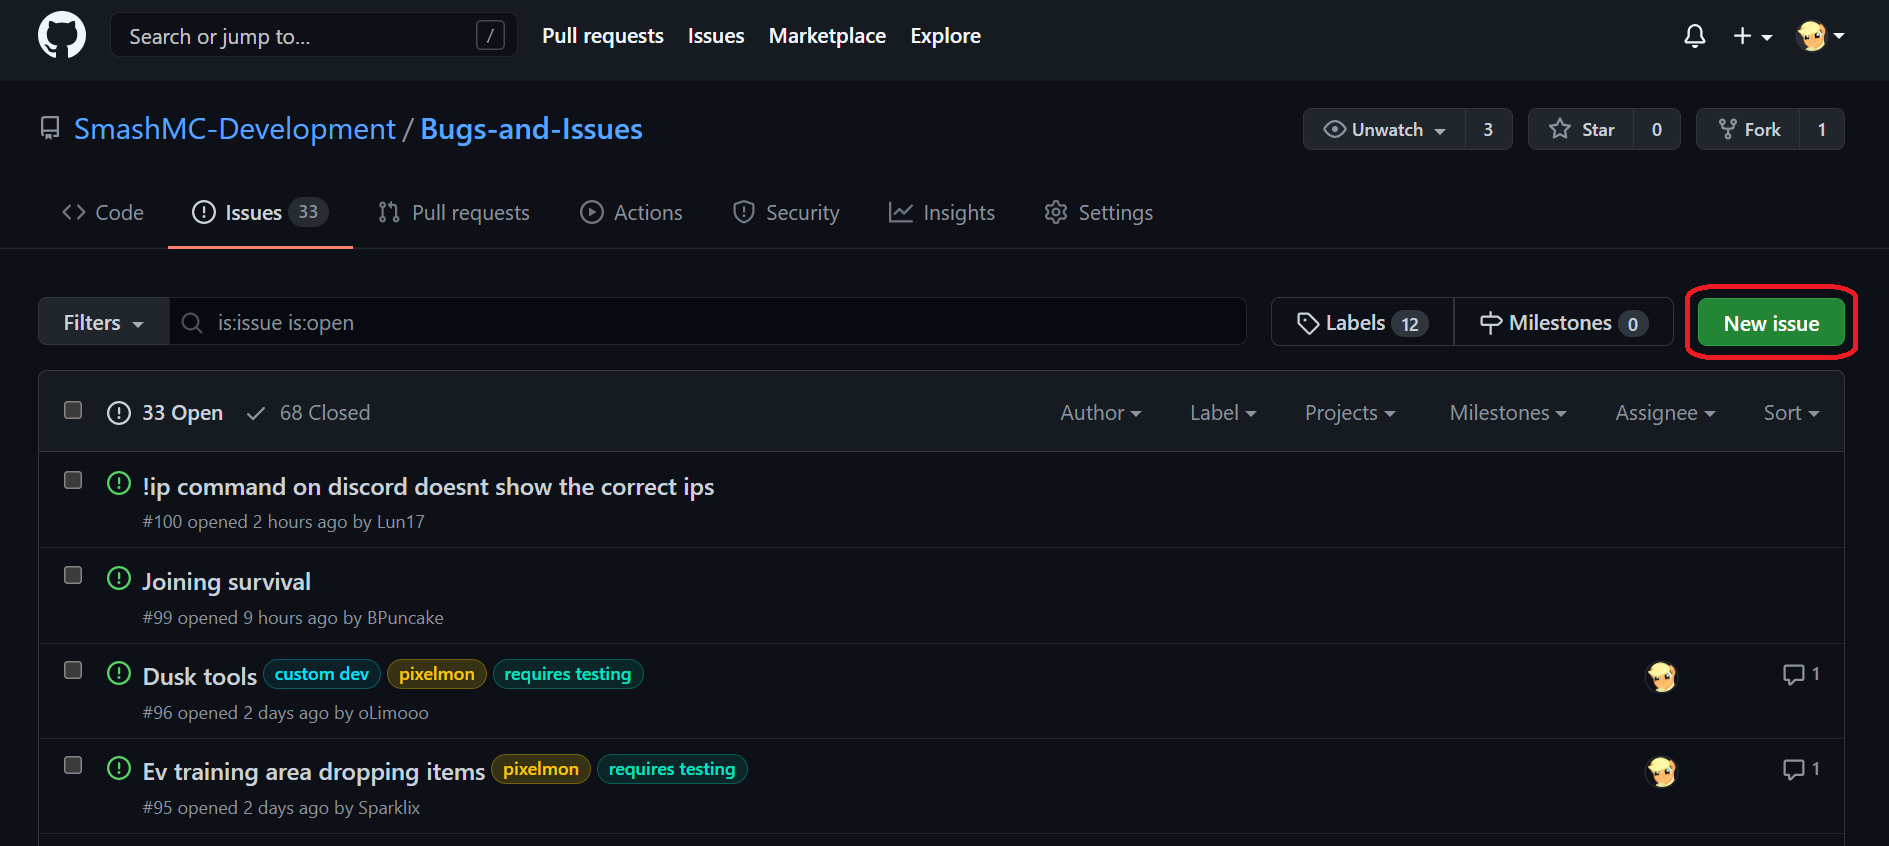Screen dimensions: 1889x846
Task: Click the Search or jump to field
Action: pyautogui.click(x=313, y=36)
